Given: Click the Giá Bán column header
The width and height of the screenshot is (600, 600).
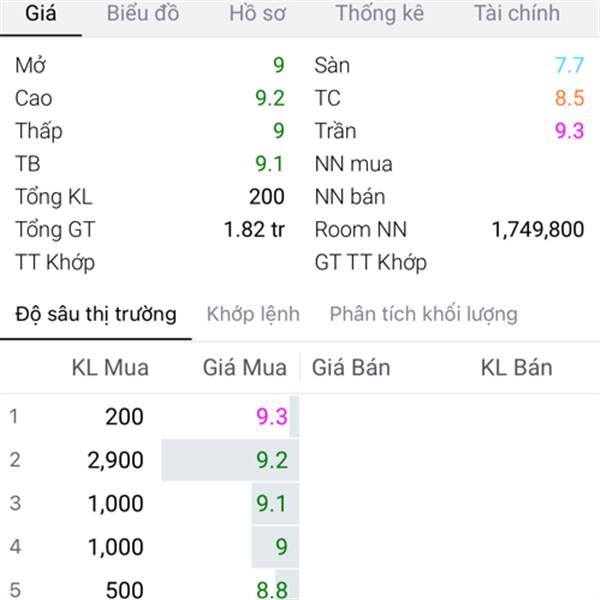Looking at the screenshot, I should [351, 368].
